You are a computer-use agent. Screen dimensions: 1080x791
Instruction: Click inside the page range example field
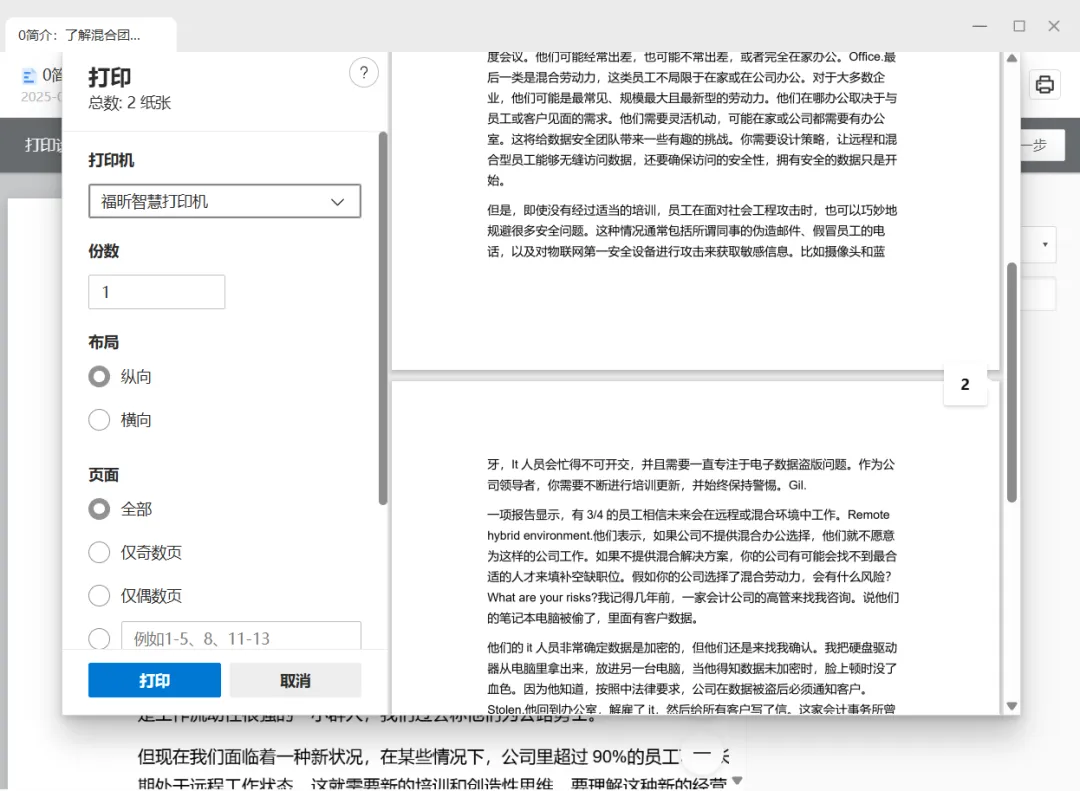pos(240,638)
